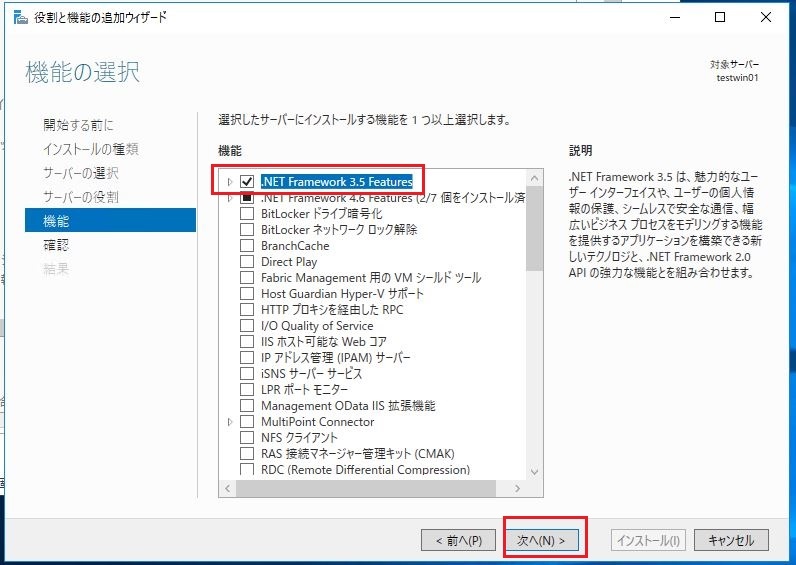
Task: Enable the MultiPoint Connector checkbox
Action: pos(247,421)
